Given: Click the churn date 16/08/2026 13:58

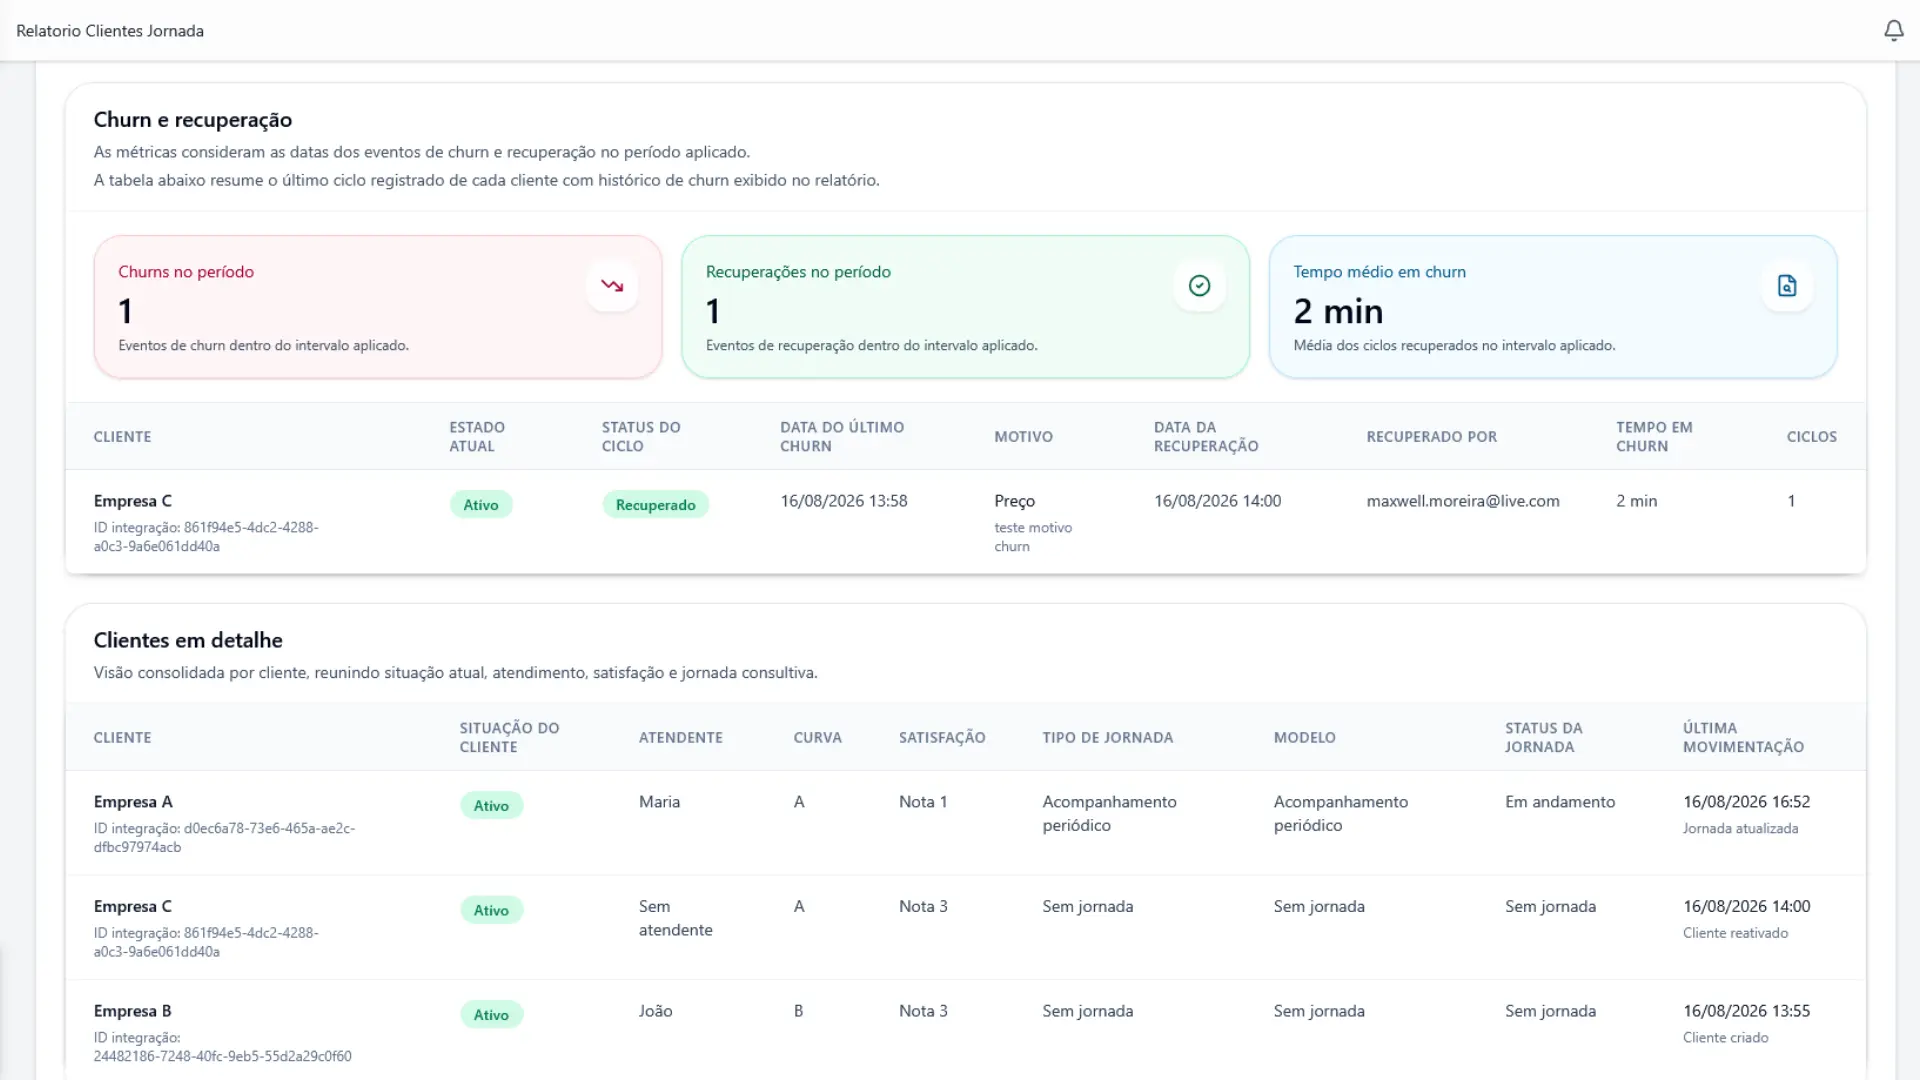Looking at the screenshot, I should [x=843, y=501].
